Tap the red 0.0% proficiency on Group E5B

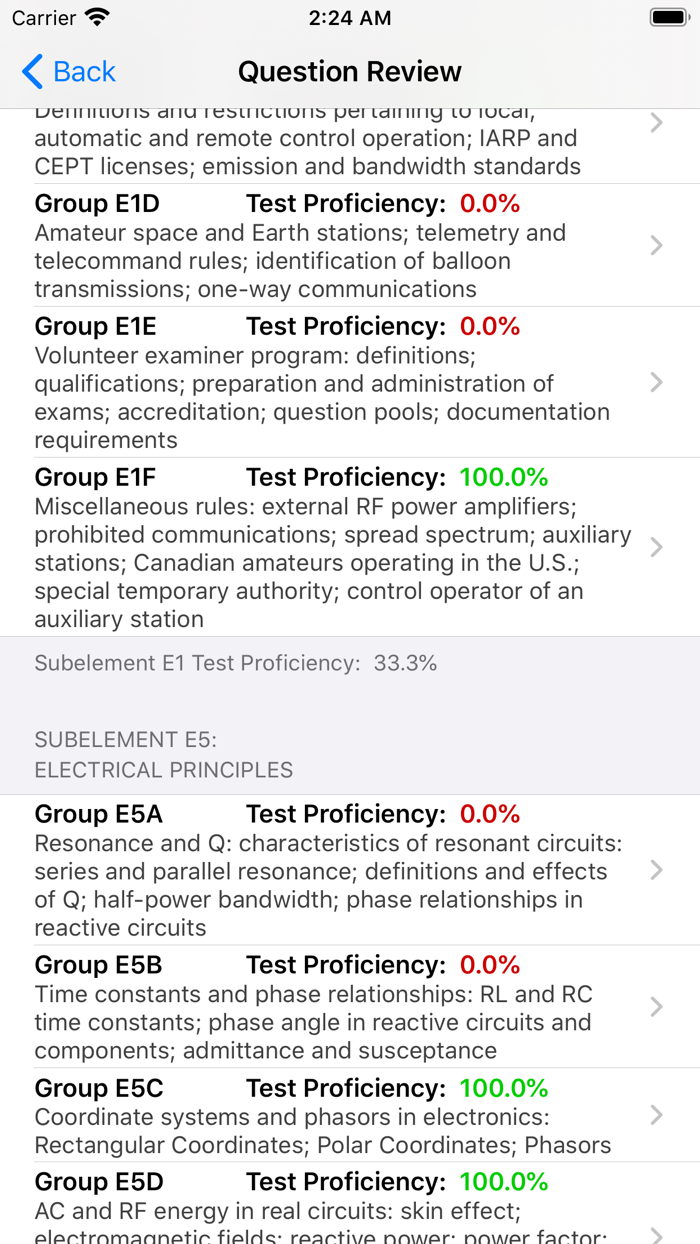tap(490, 965)
